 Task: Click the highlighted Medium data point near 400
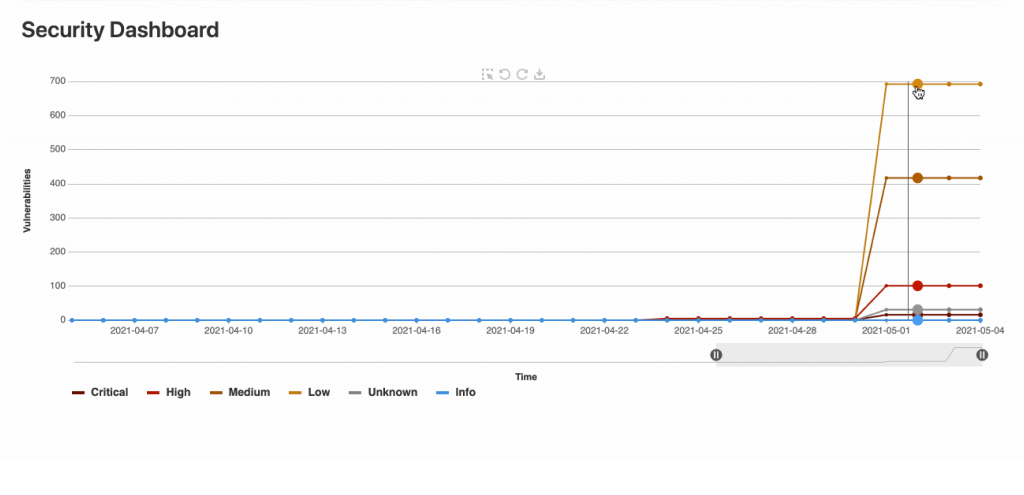click(x=918, y=178)
